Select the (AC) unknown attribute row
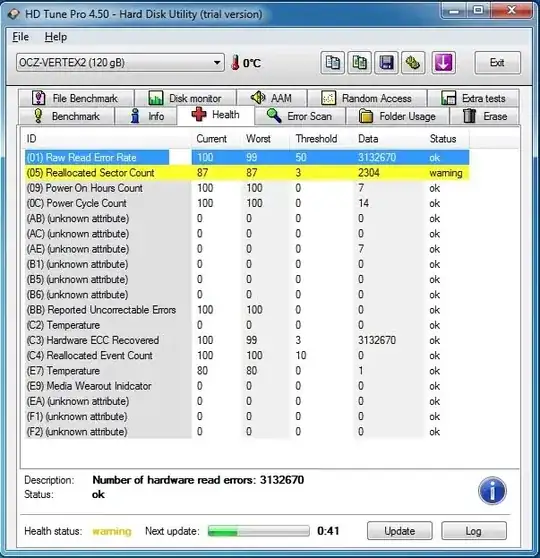The height and width of the screenshot is (558, 540). click(247, 234)
